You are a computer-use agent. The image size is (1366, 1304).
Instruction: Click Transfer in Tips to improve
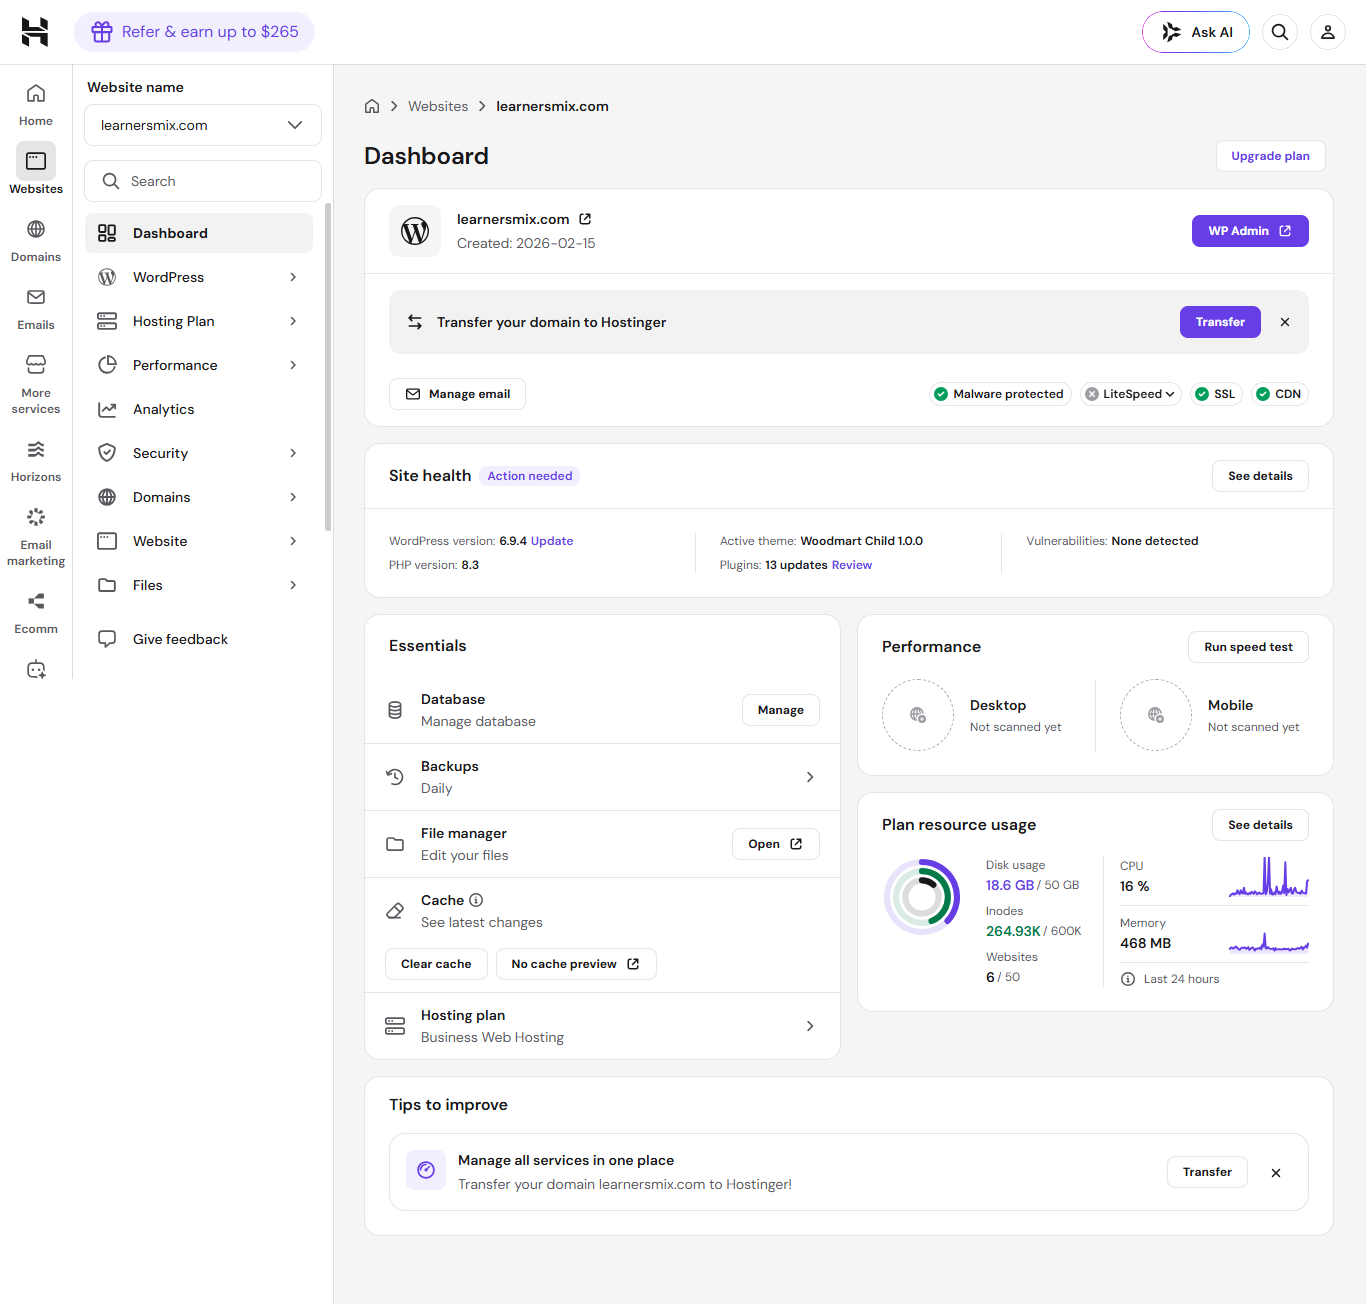point(1207,1172)
